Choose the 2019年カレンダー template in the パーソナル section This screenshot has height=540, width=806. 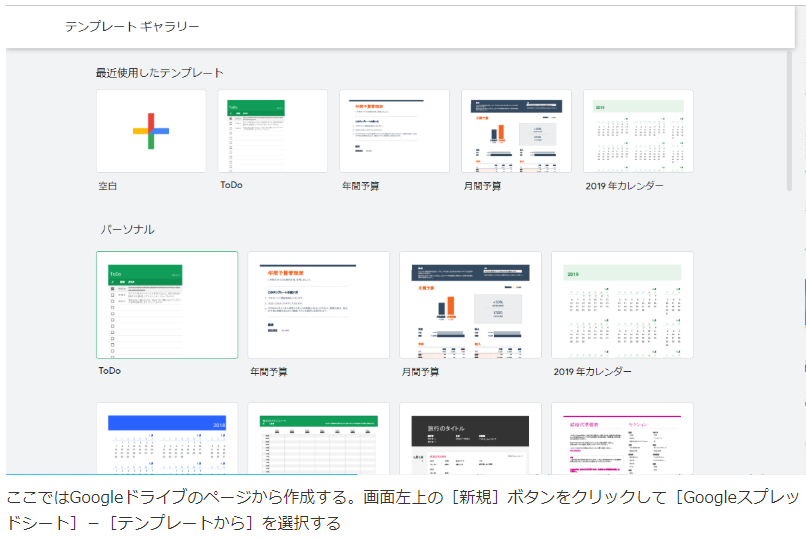(622, 305)
